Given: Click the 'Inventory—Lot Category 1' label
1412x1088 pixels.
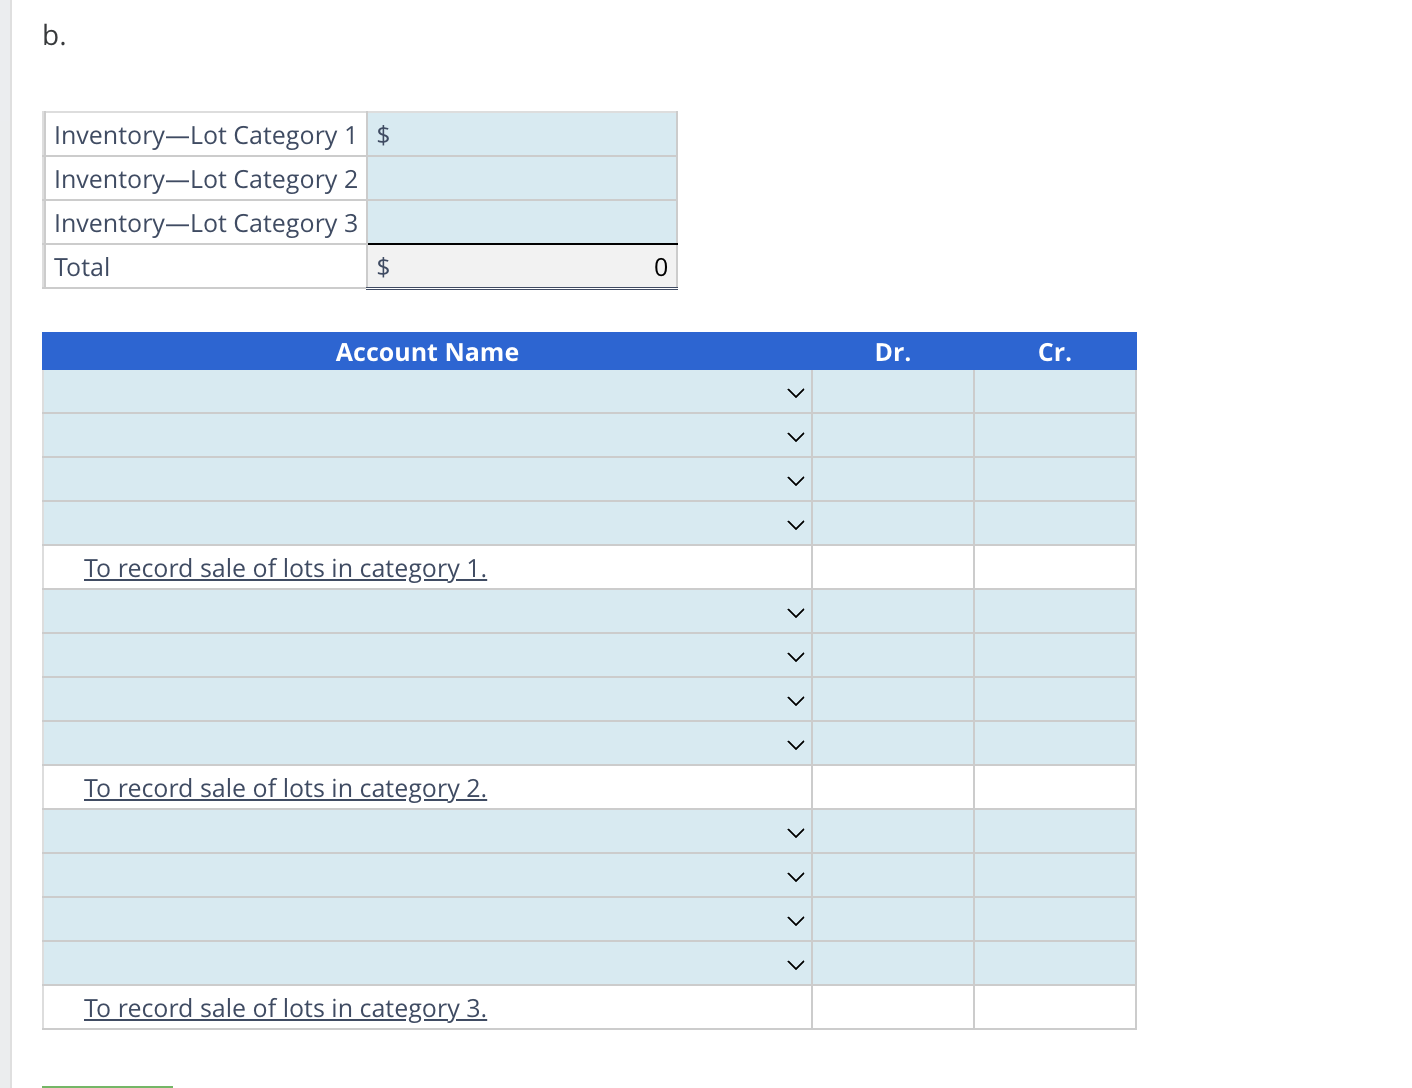Looking at the screenshot, I should pyautogui.click(x=206, y=135).
